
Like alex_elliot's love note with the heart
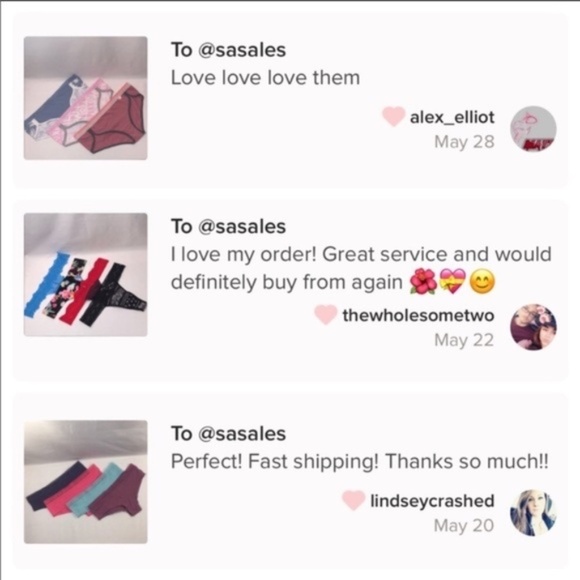point(393,117)
